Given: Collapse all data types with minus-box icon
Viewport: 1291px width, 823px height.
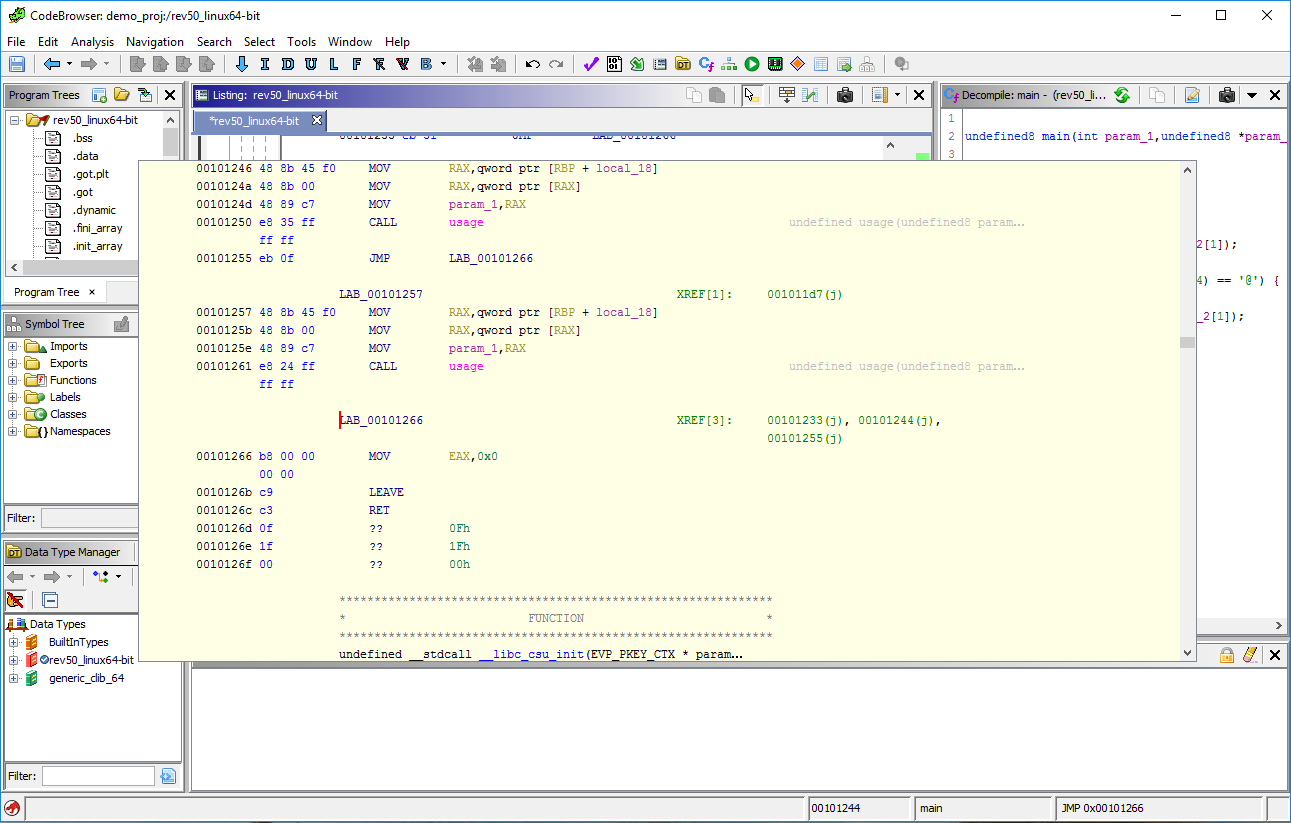Looking at the screenshot, I should (x=50, y=600).
